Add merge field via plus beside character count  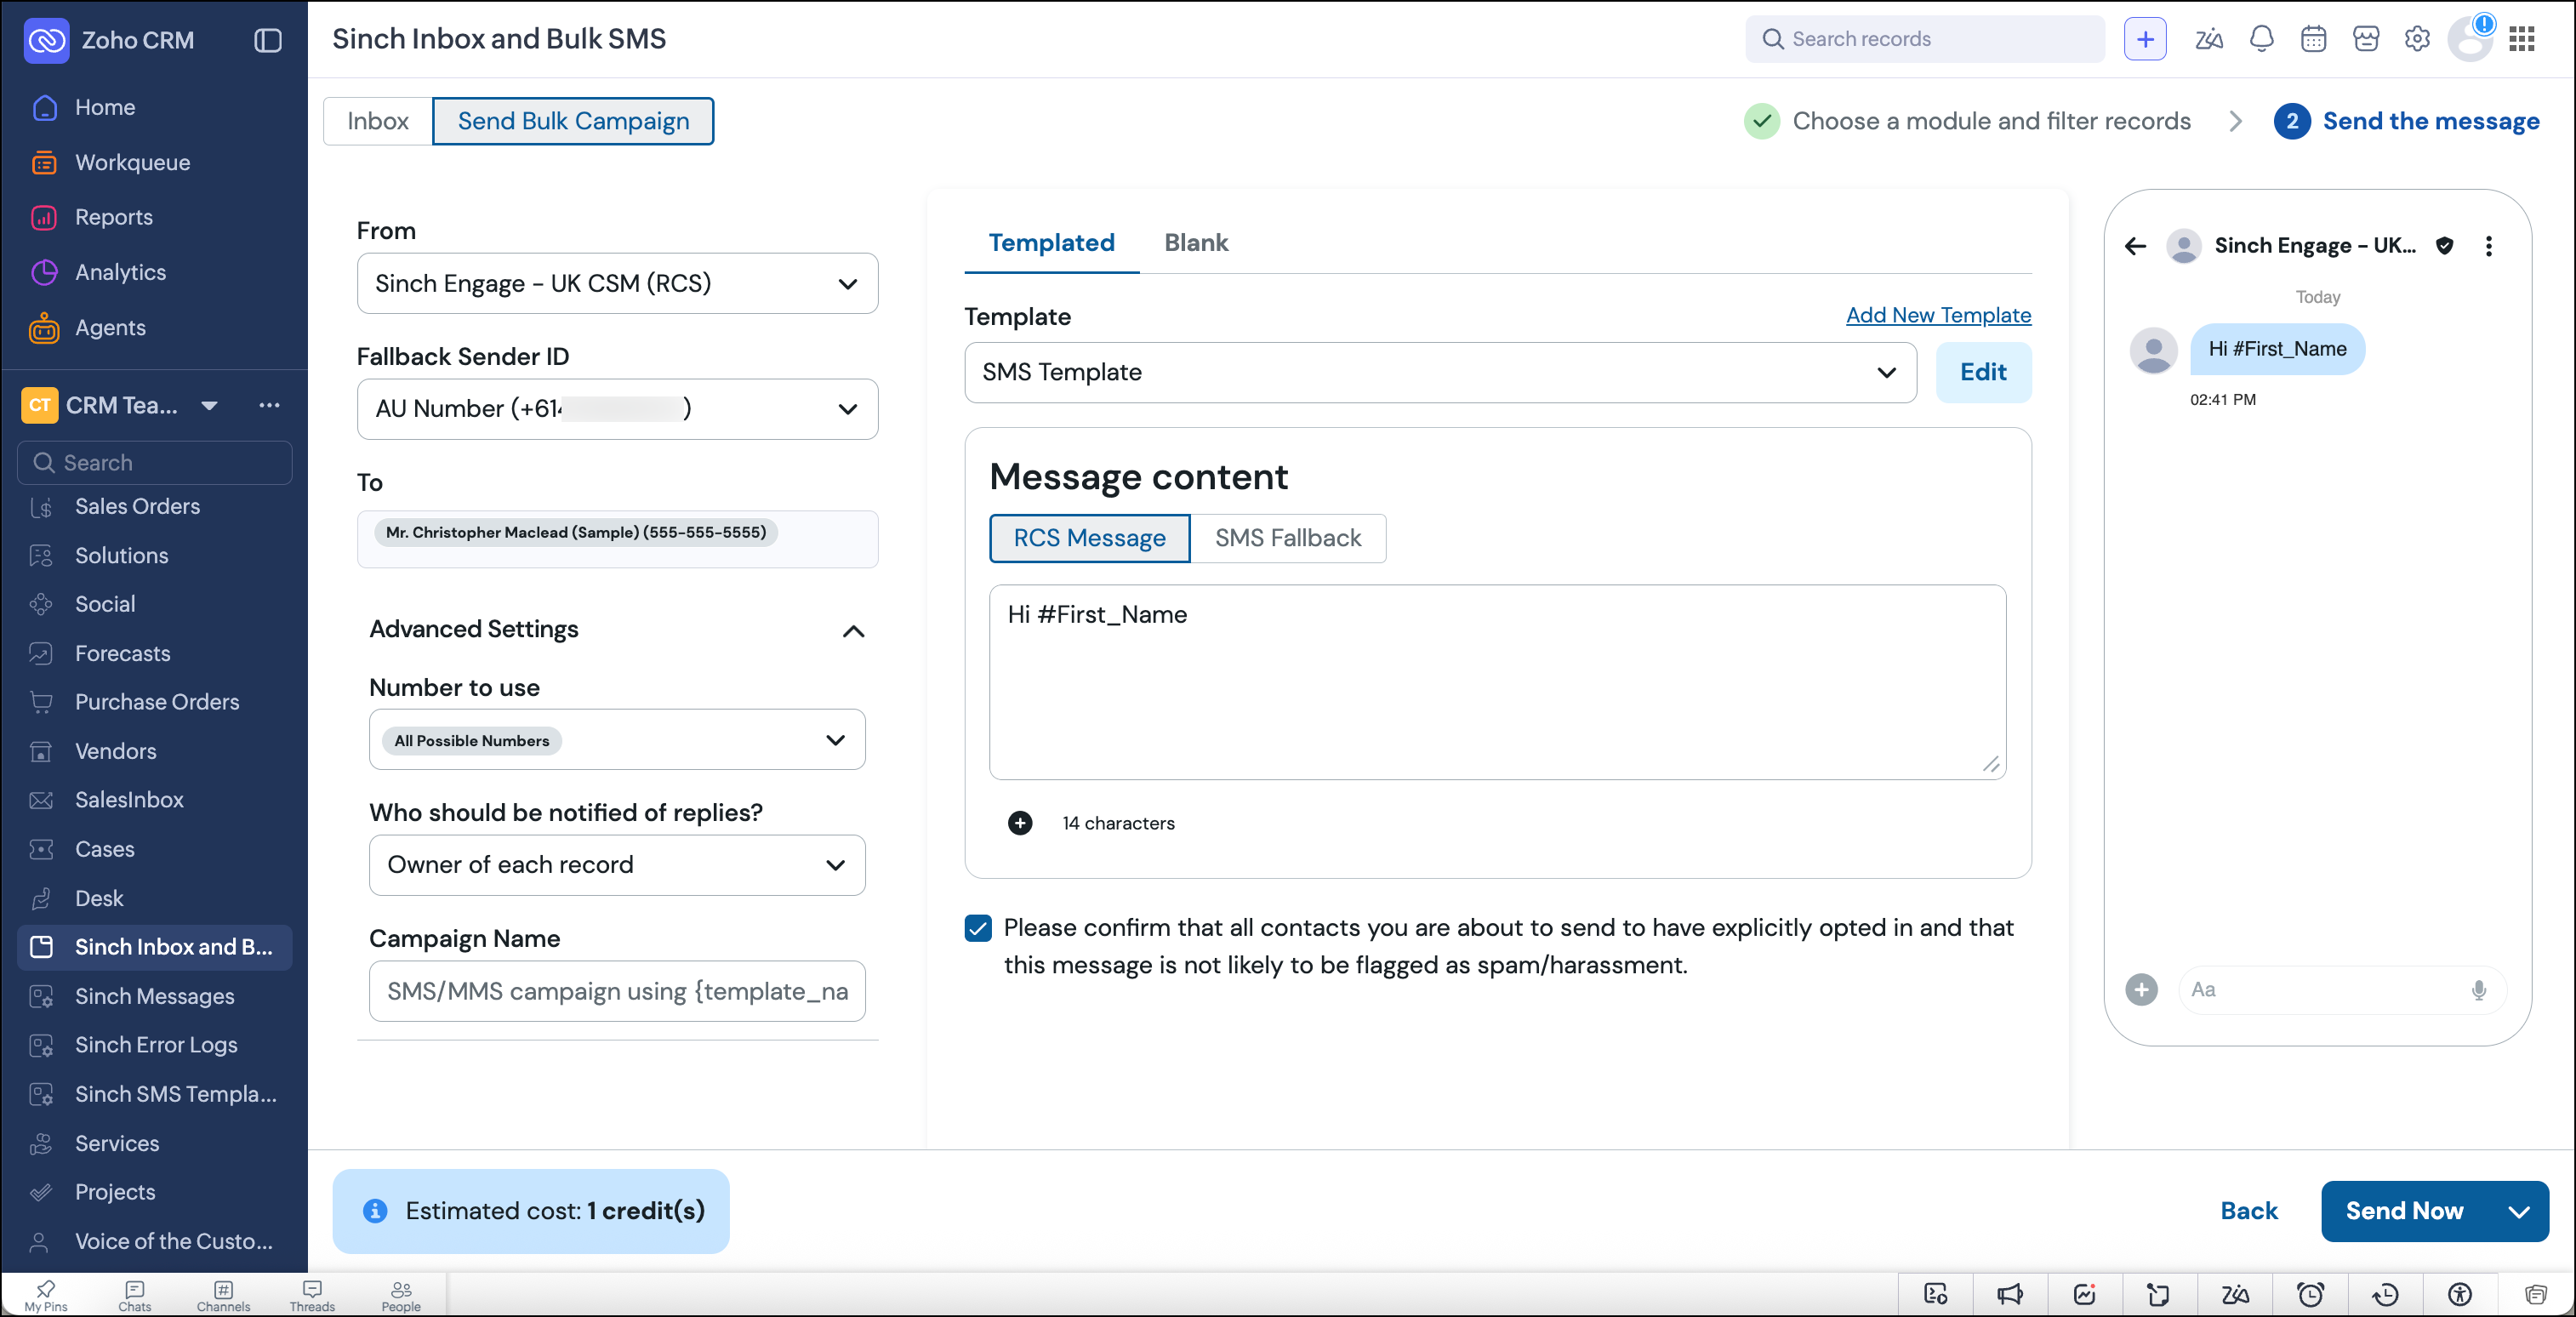click(x=1019, y=823)
